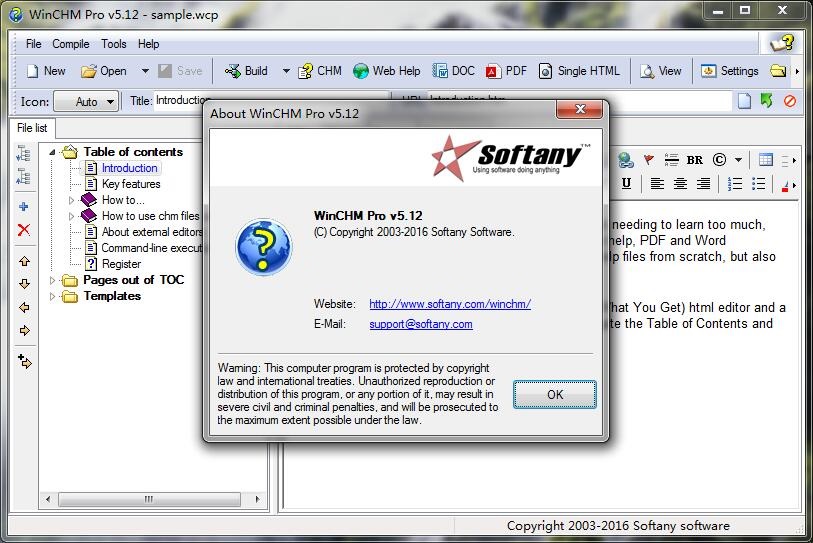The width and height of the screenshot is (813, 543).
Task: Insert horizontal rule icon in editor toolbar
Action: 671,160
